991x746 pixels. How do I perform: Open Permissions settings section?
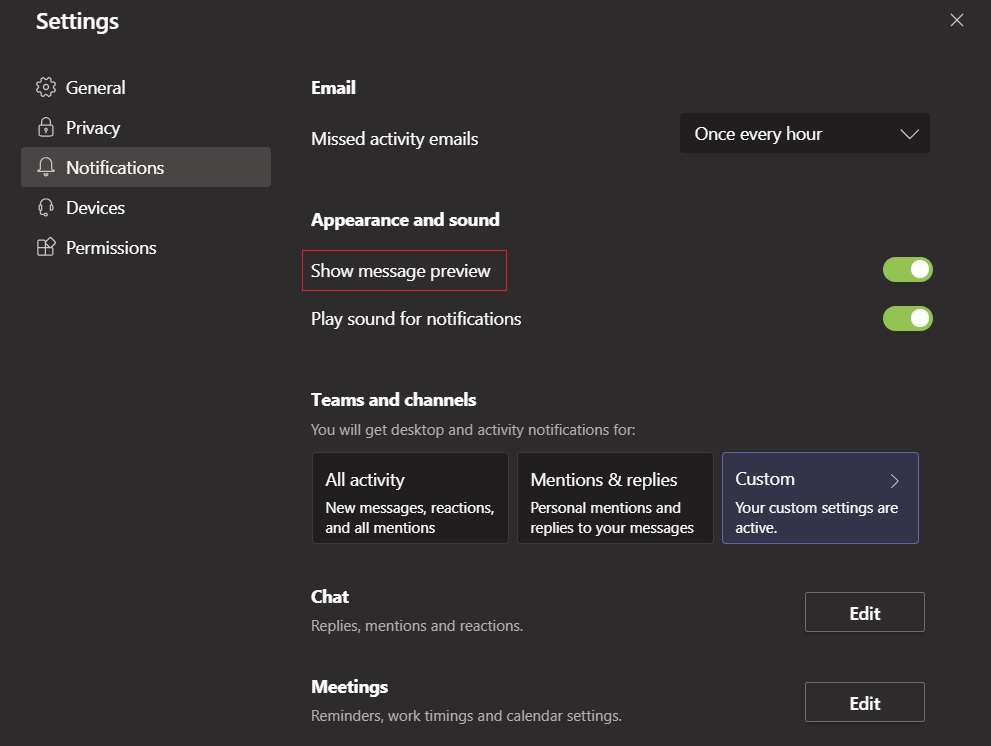(111, 248)
